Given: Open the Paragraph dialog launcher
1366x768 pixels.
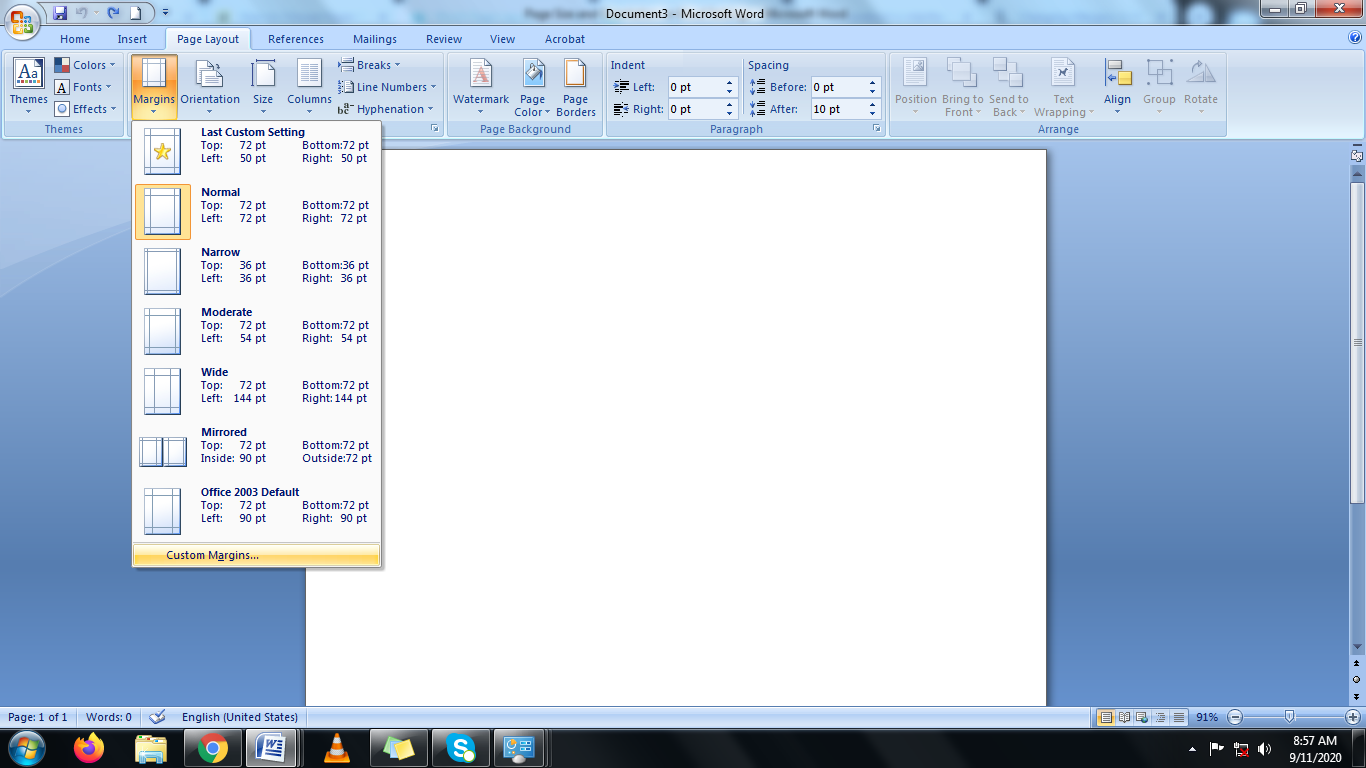Looking at the screenshot, I should (x=879, y=128).
